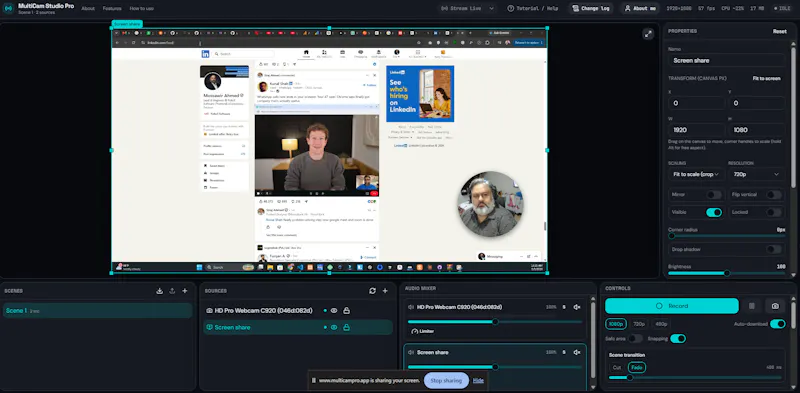
Task: Click the MultiCam Studio Pro logo icon
Action: click(x=8, y=8)
